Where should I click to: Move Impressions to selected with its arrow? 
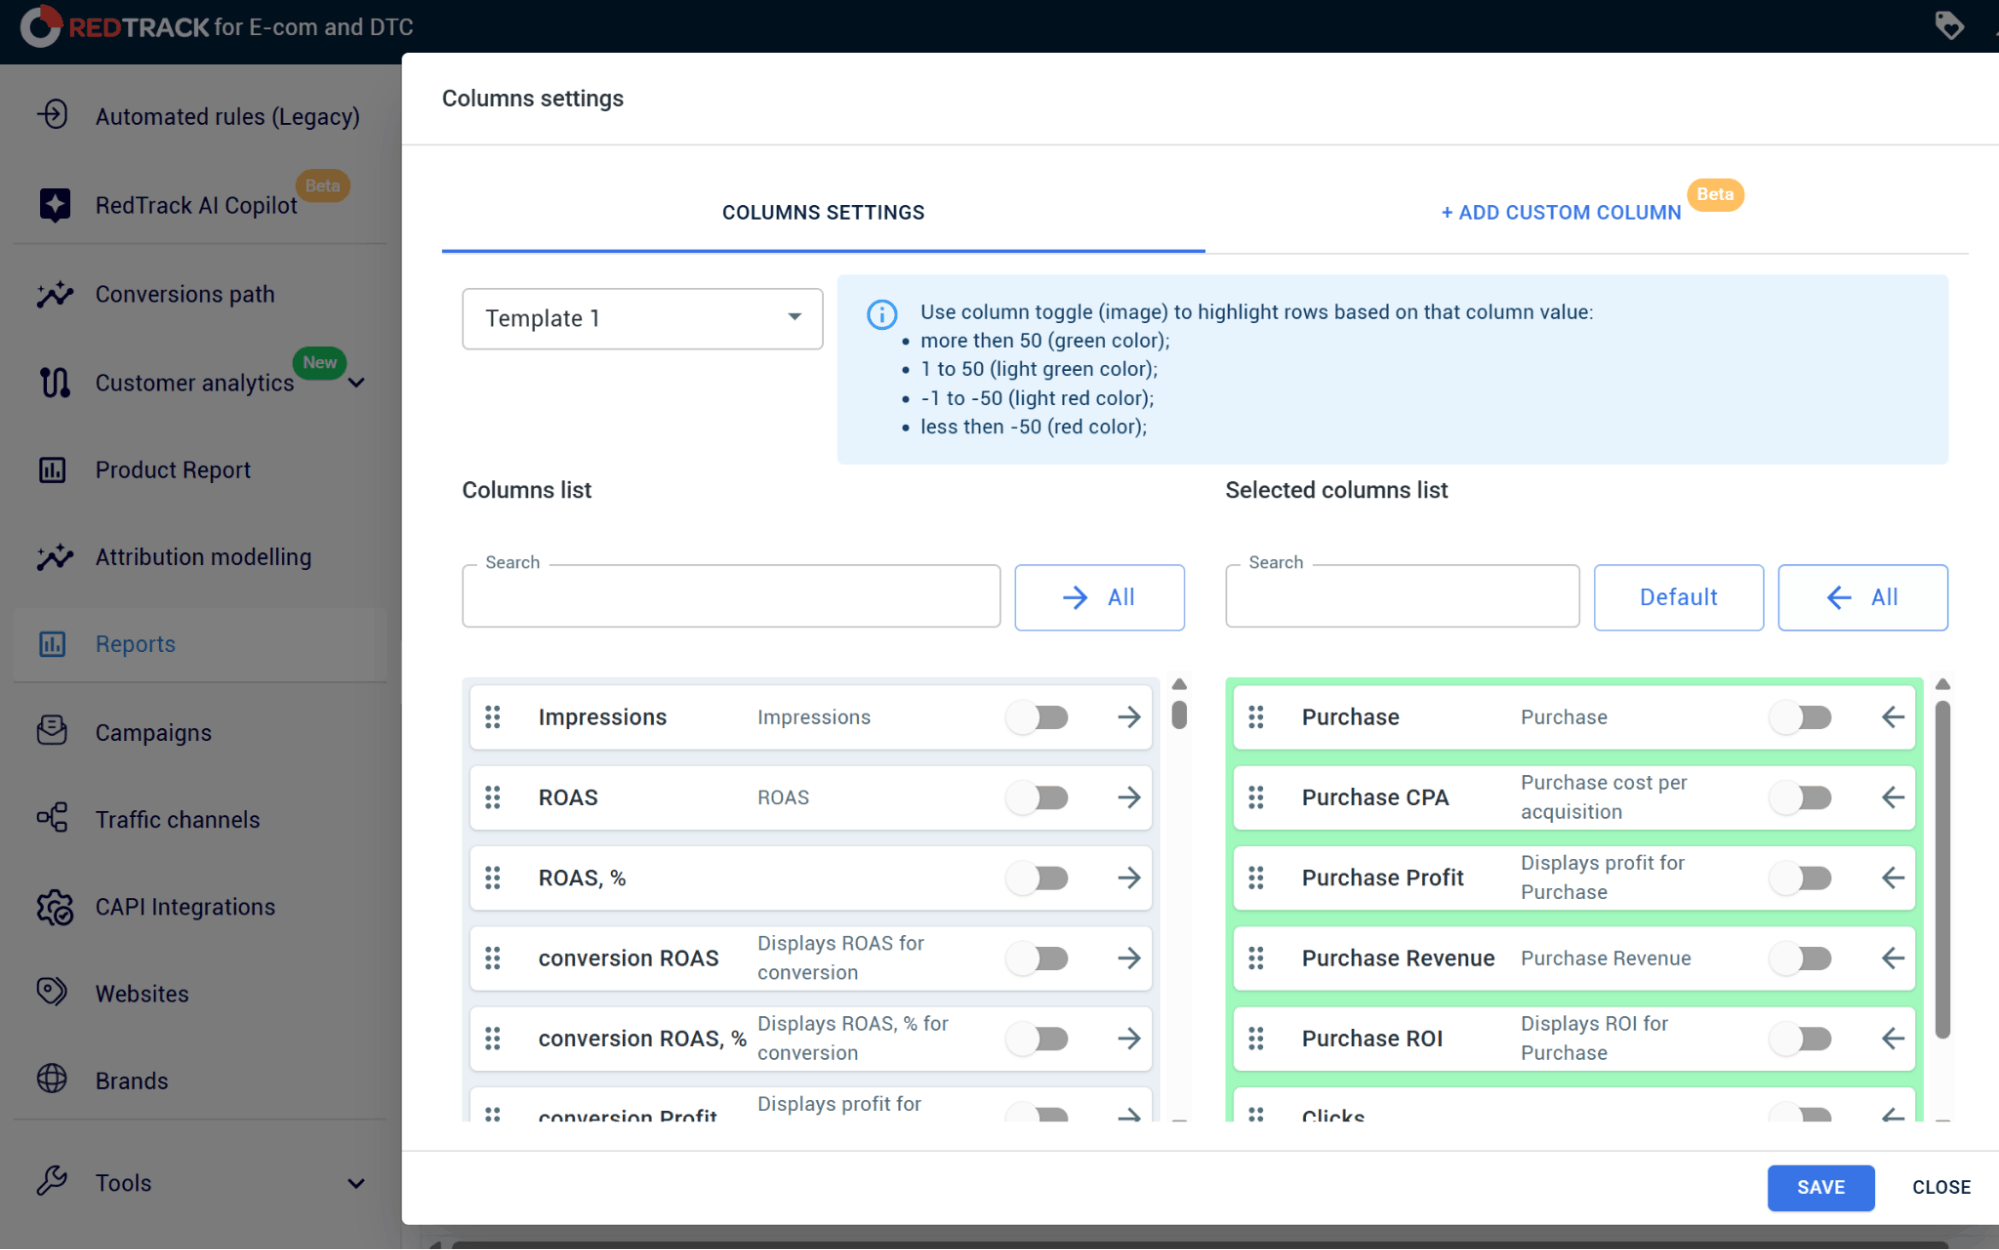tap(1129, 717)
